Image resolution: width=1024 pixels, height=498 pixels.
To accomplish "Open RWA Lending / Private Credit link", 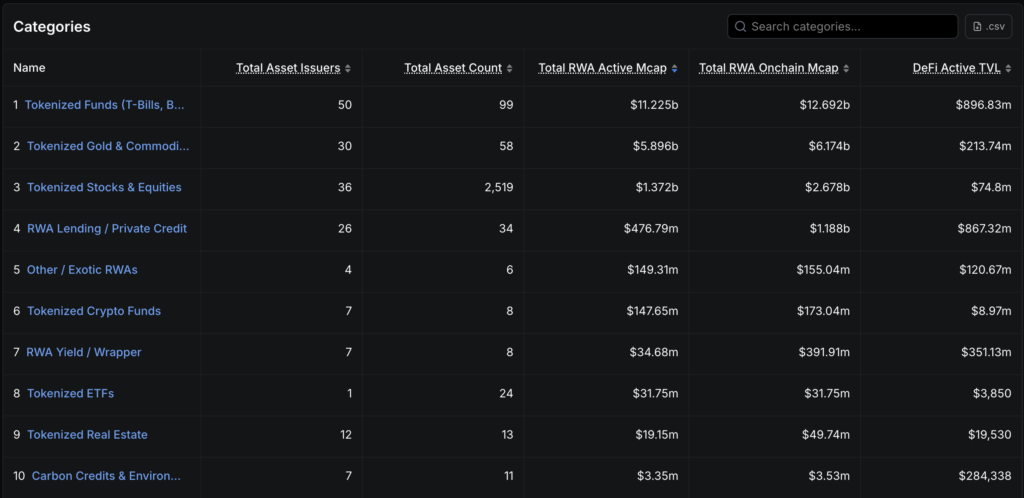I will (107, 229).
